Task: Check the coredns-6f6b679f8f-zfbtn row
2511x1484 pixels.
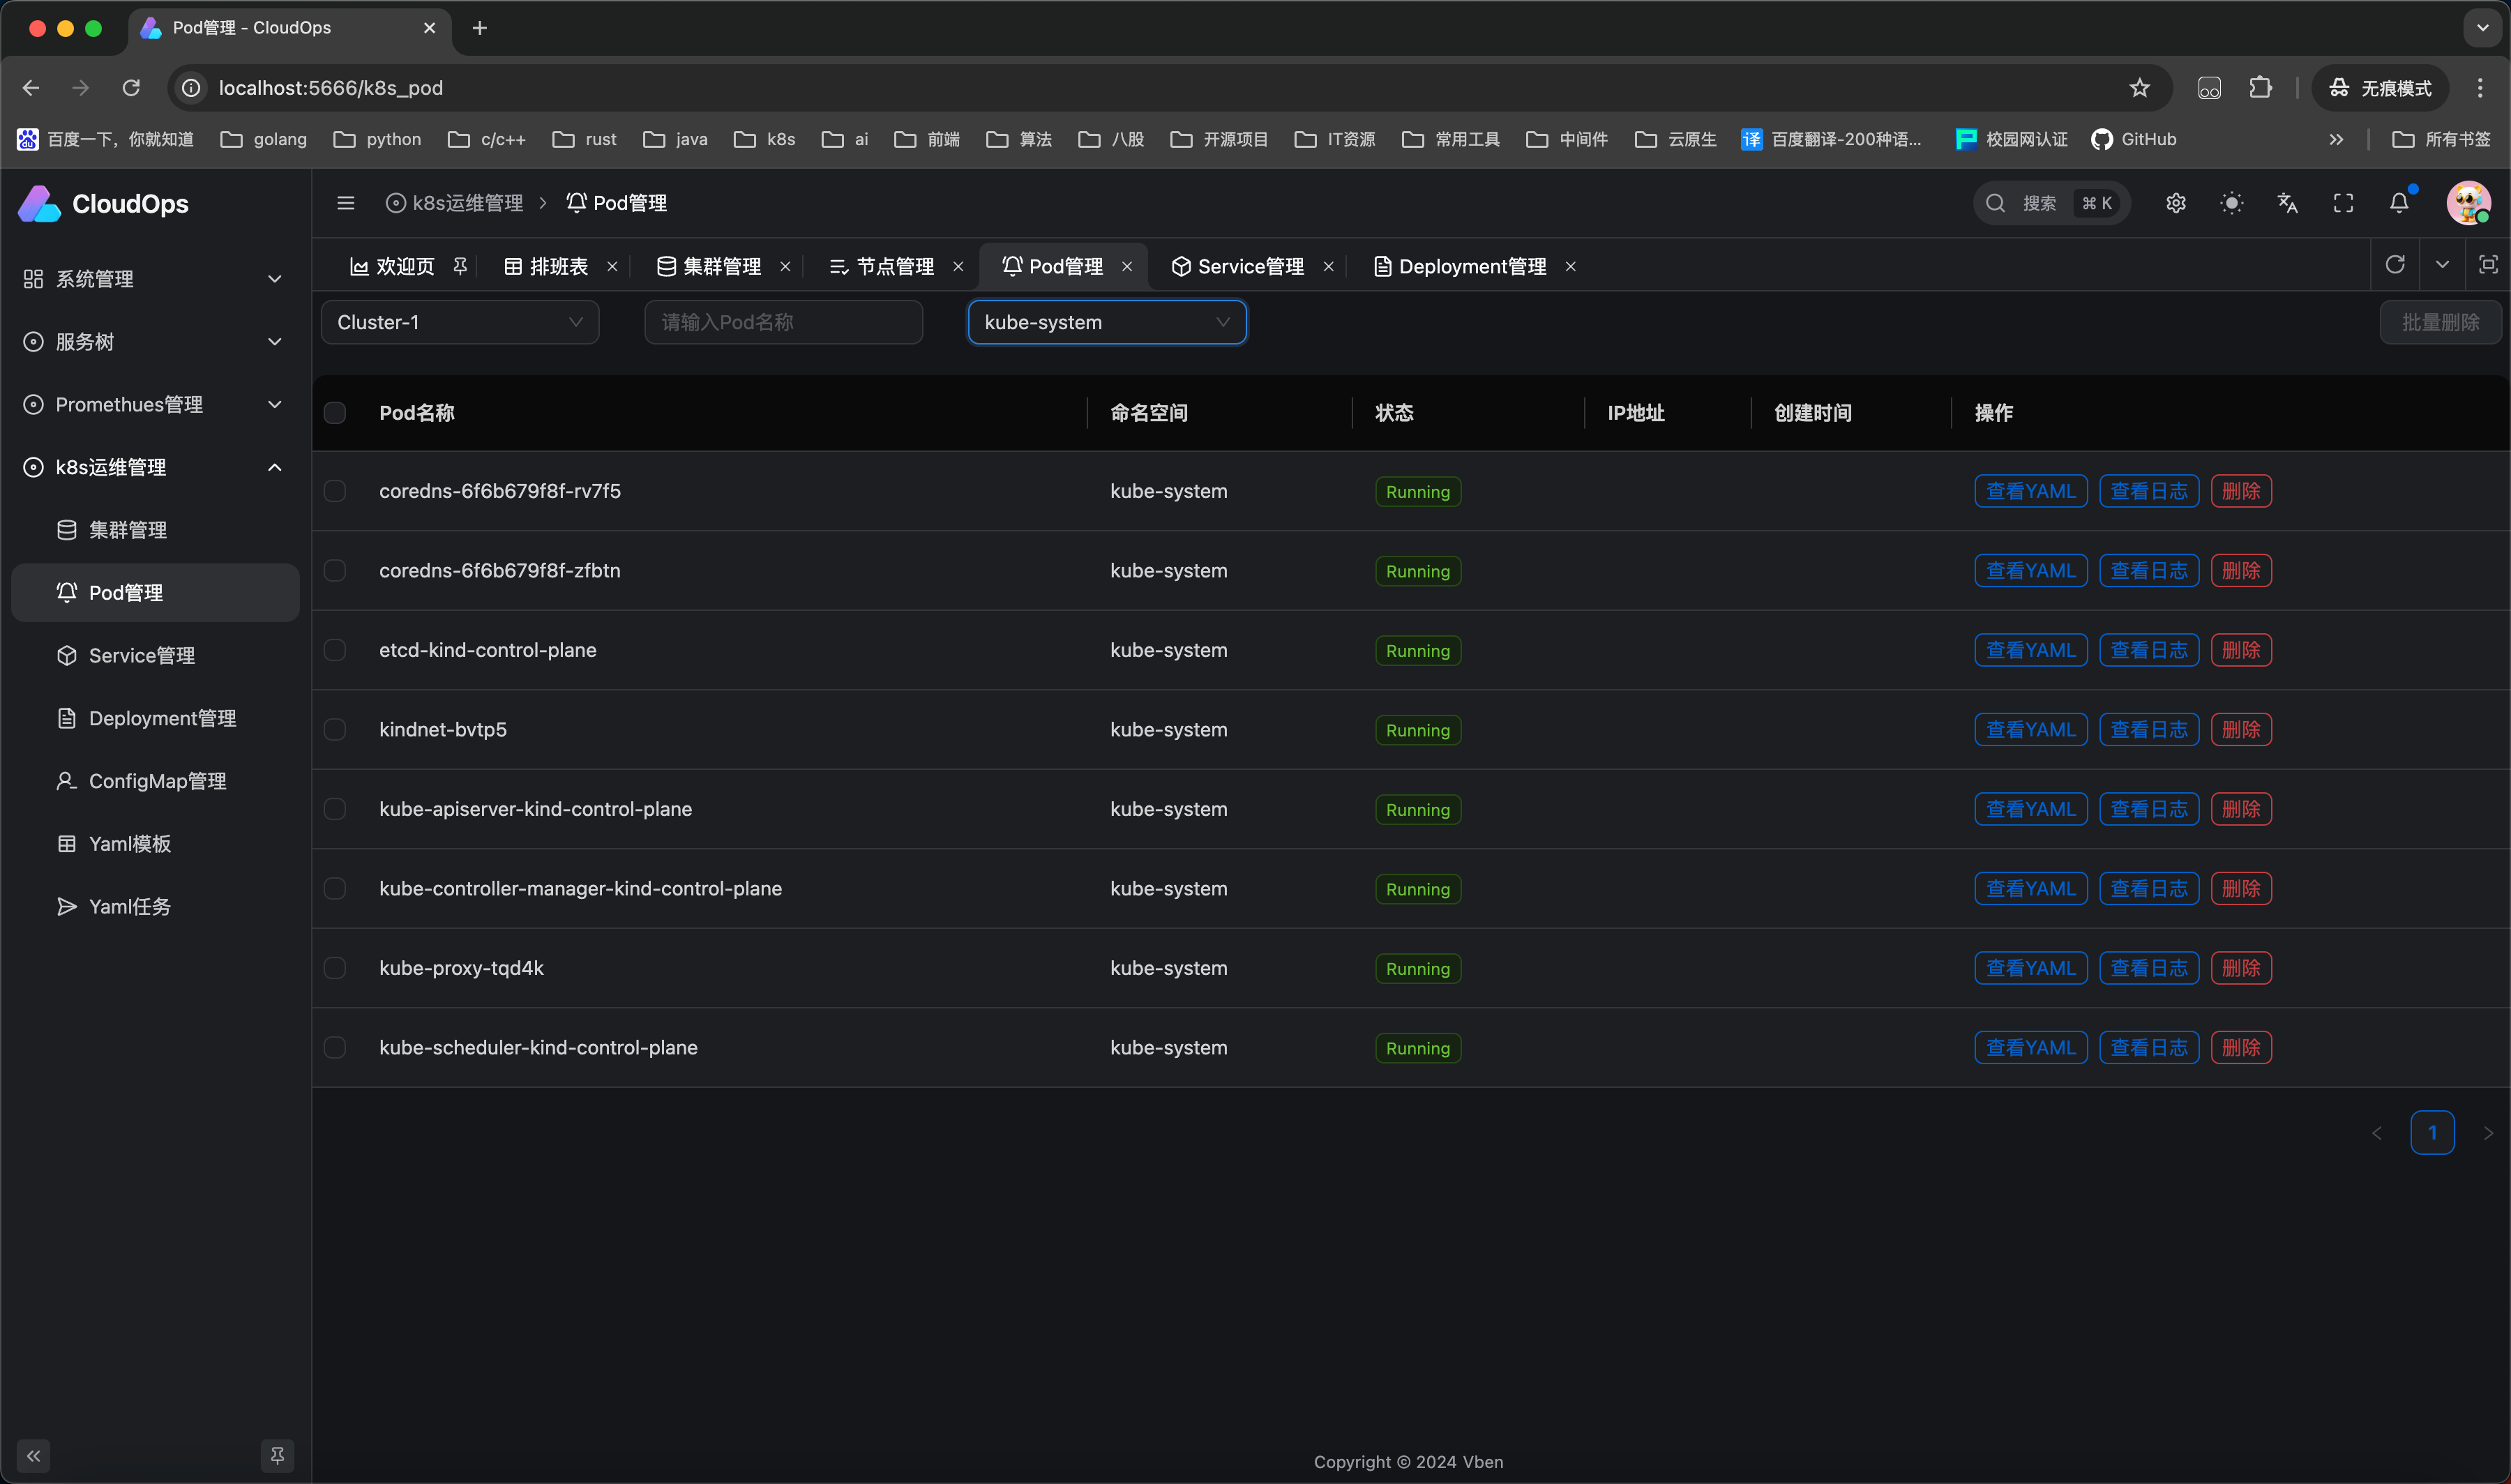Action: tap(335, 571)
